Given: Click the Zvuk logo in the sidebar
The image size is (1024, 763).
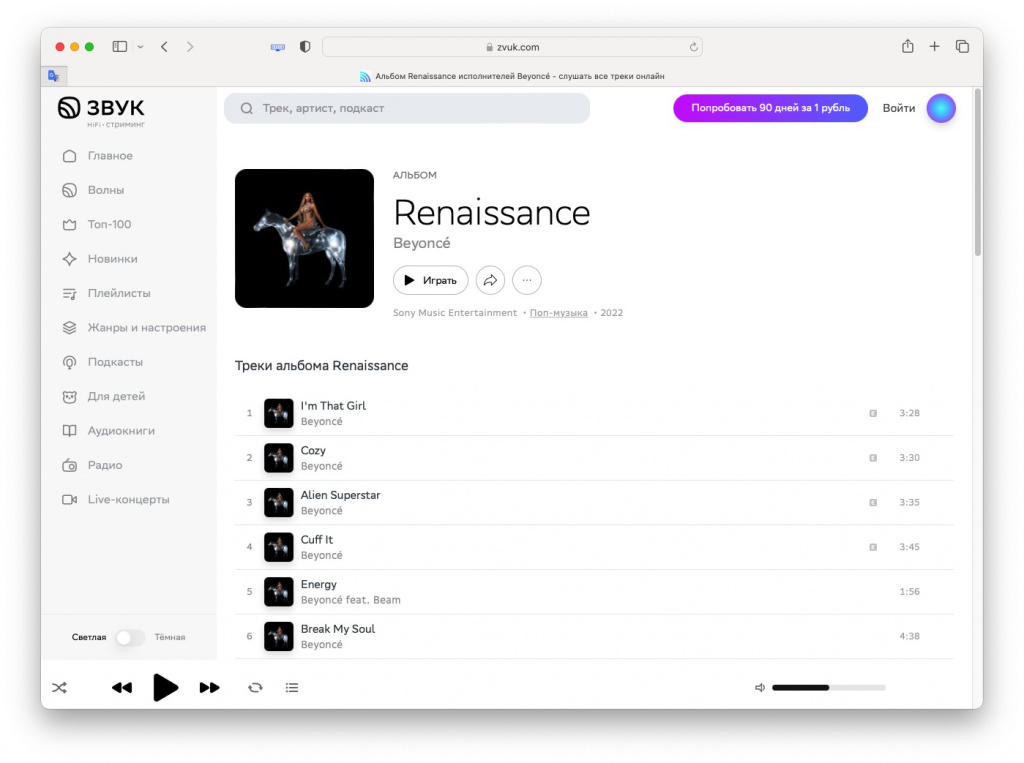Looking at the screenshot, I should point(101,111).
